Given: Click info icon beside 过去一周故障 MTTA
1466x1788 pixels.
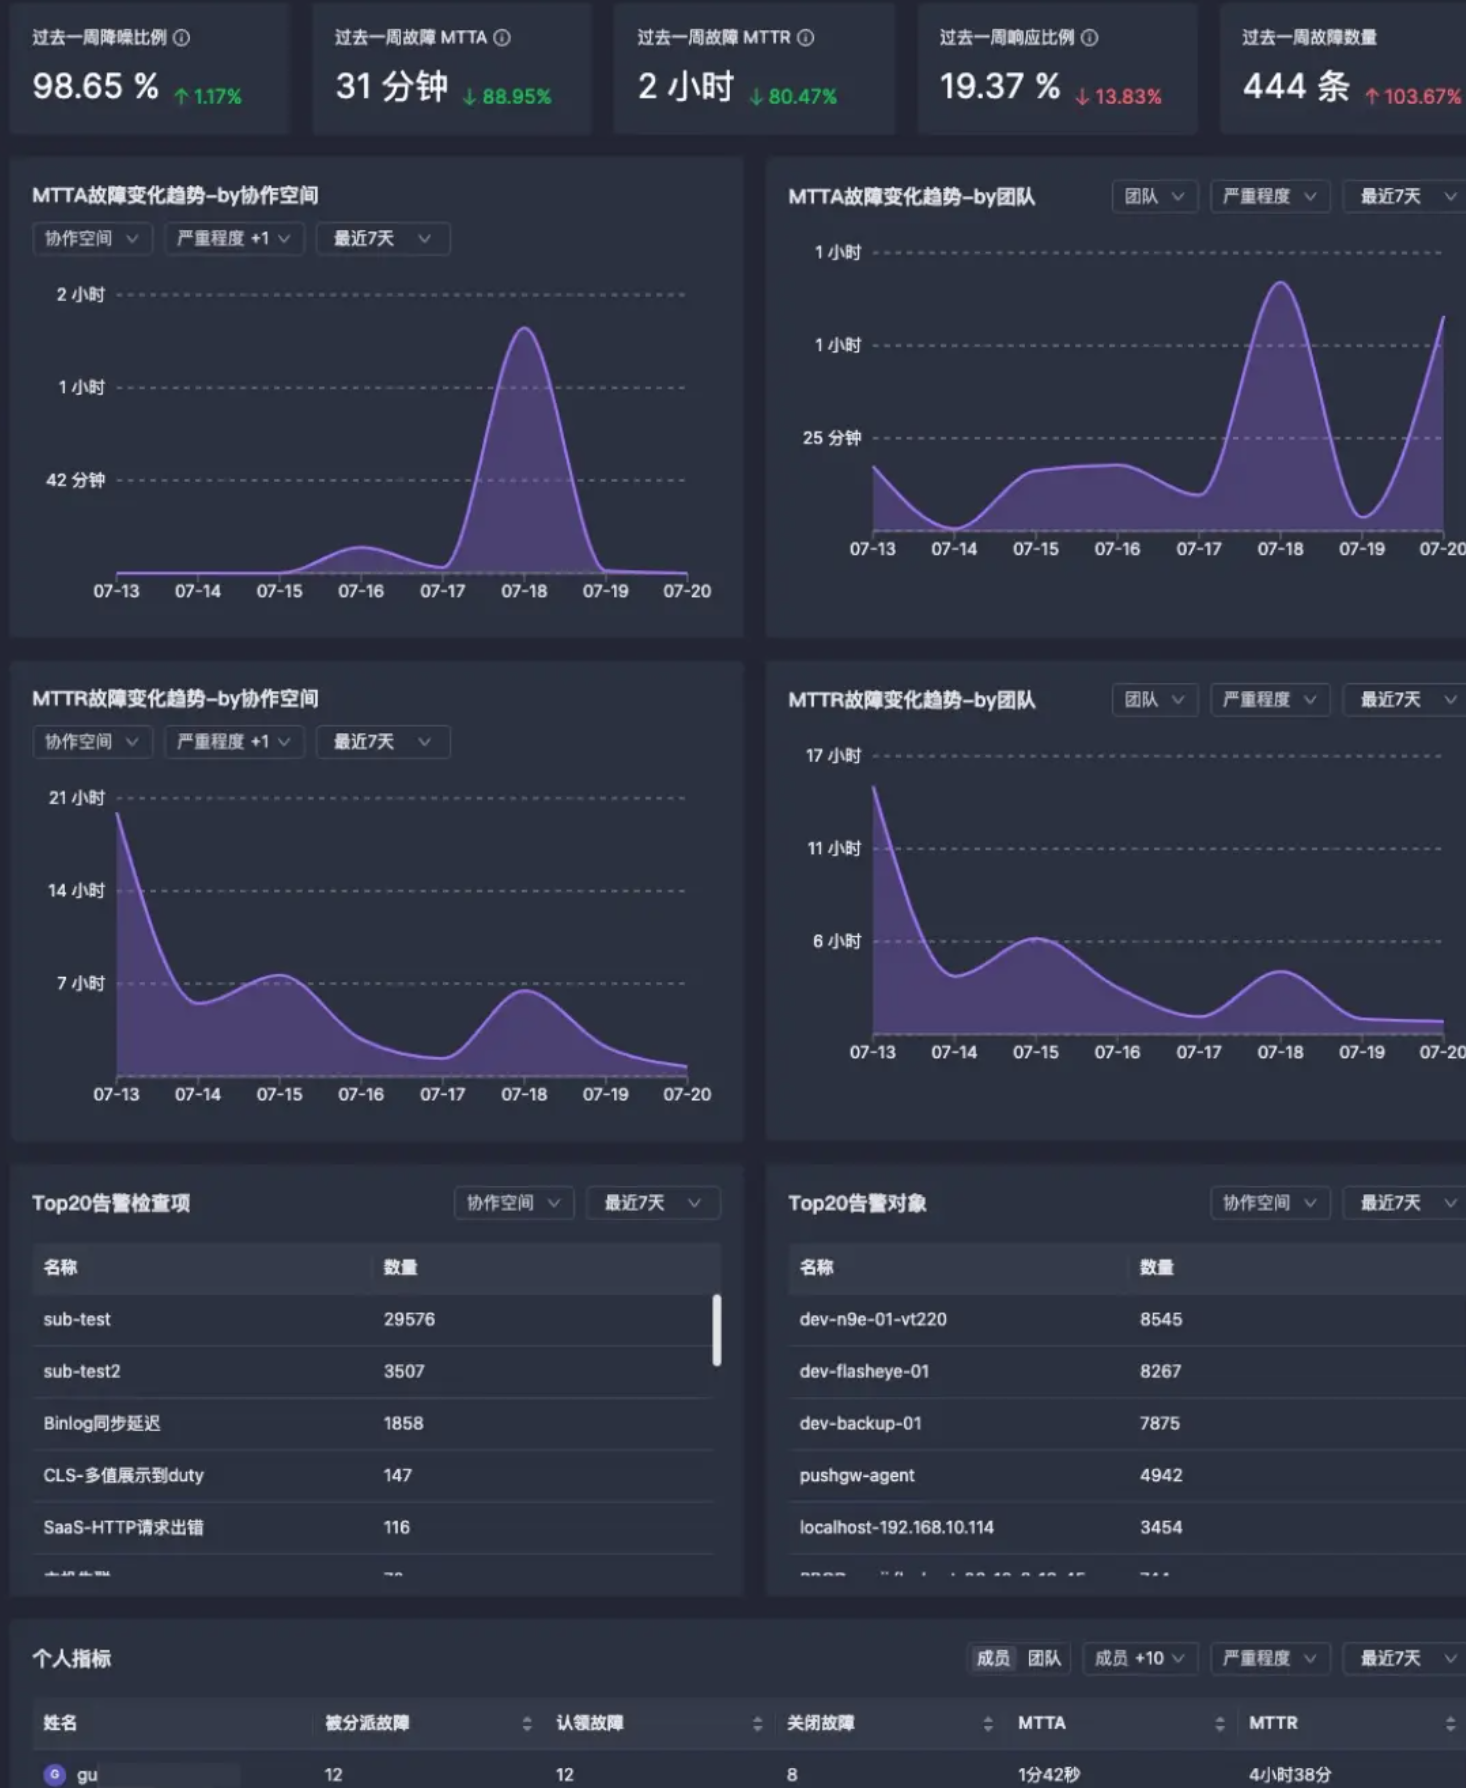Looking at the screenshot, I should point(502,38).
